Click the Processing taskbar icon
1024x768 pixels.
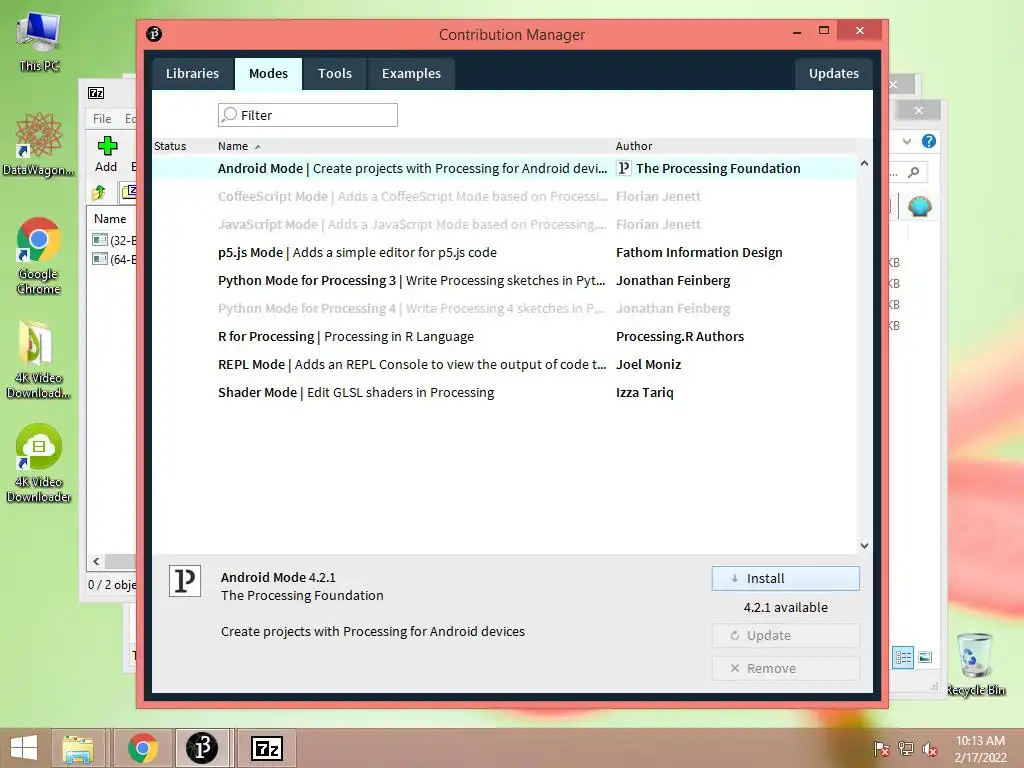click(202, 748)
